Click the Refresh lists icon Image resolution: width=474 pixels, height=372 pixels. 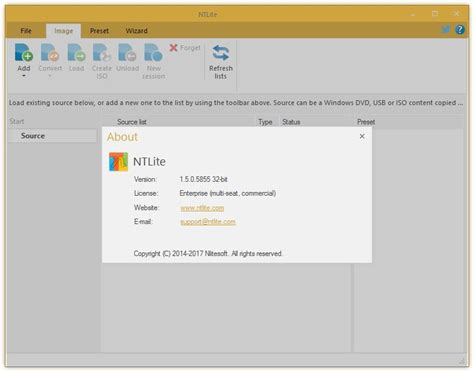coord(221,53)
